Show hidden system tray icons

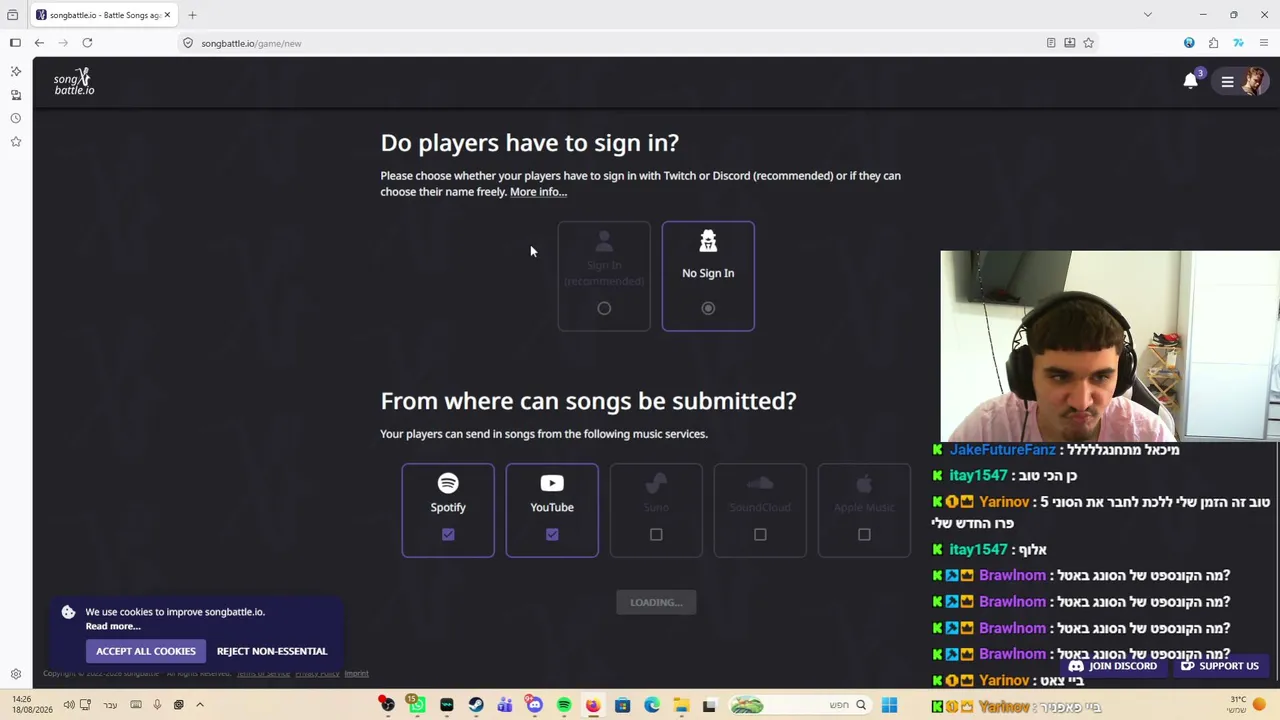[x=200, y=705]
